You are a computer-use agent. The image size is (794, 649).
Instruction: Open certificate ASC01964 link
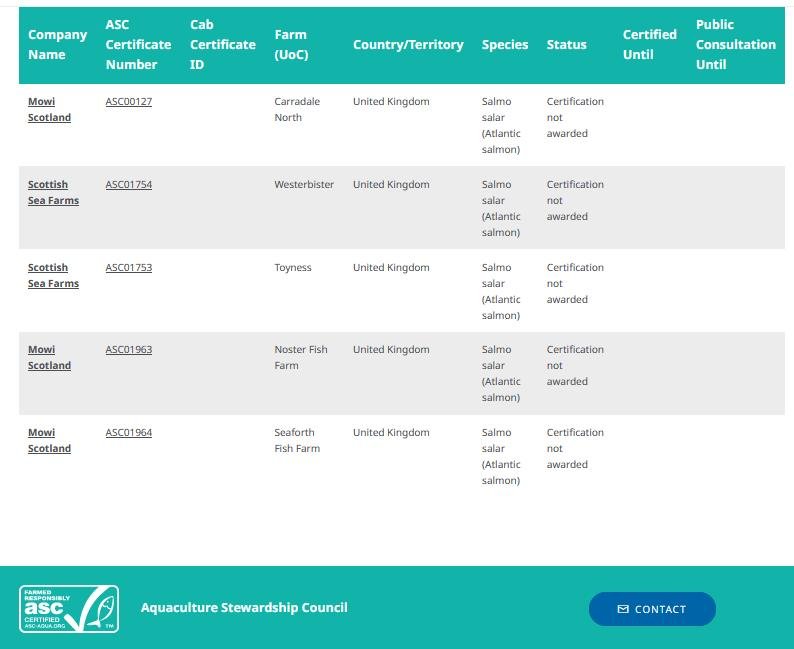(129, 433)
